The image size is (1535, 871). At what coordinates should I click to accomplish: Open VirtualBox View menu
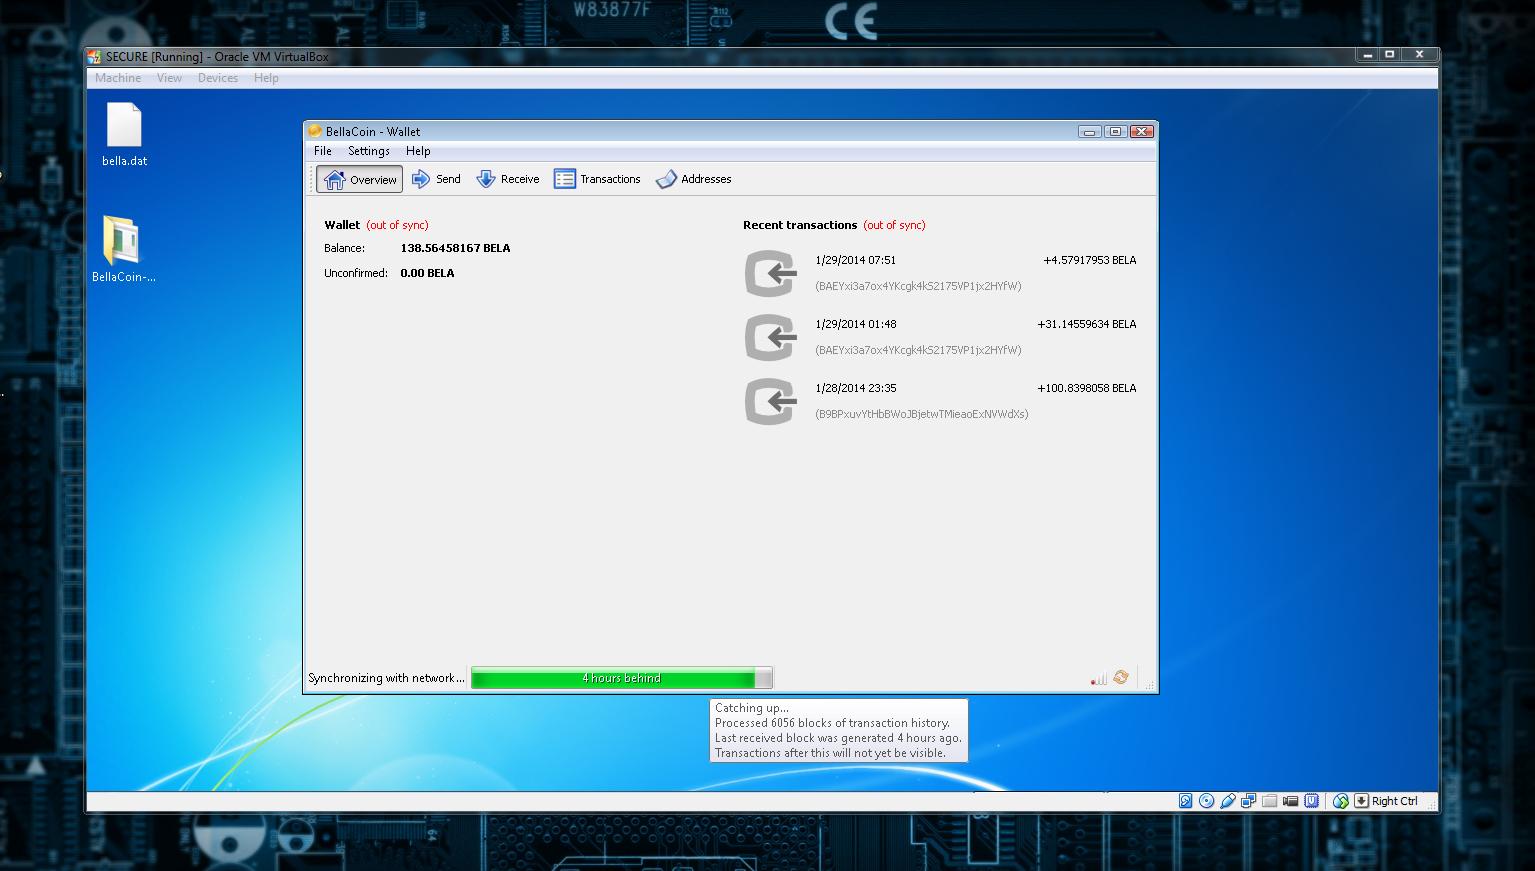(169, 78)
